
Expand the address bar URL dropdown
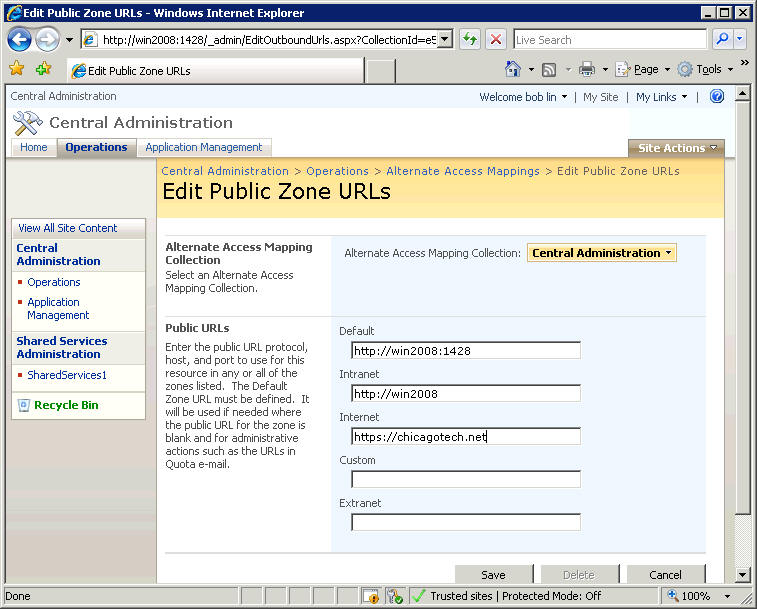445,40
